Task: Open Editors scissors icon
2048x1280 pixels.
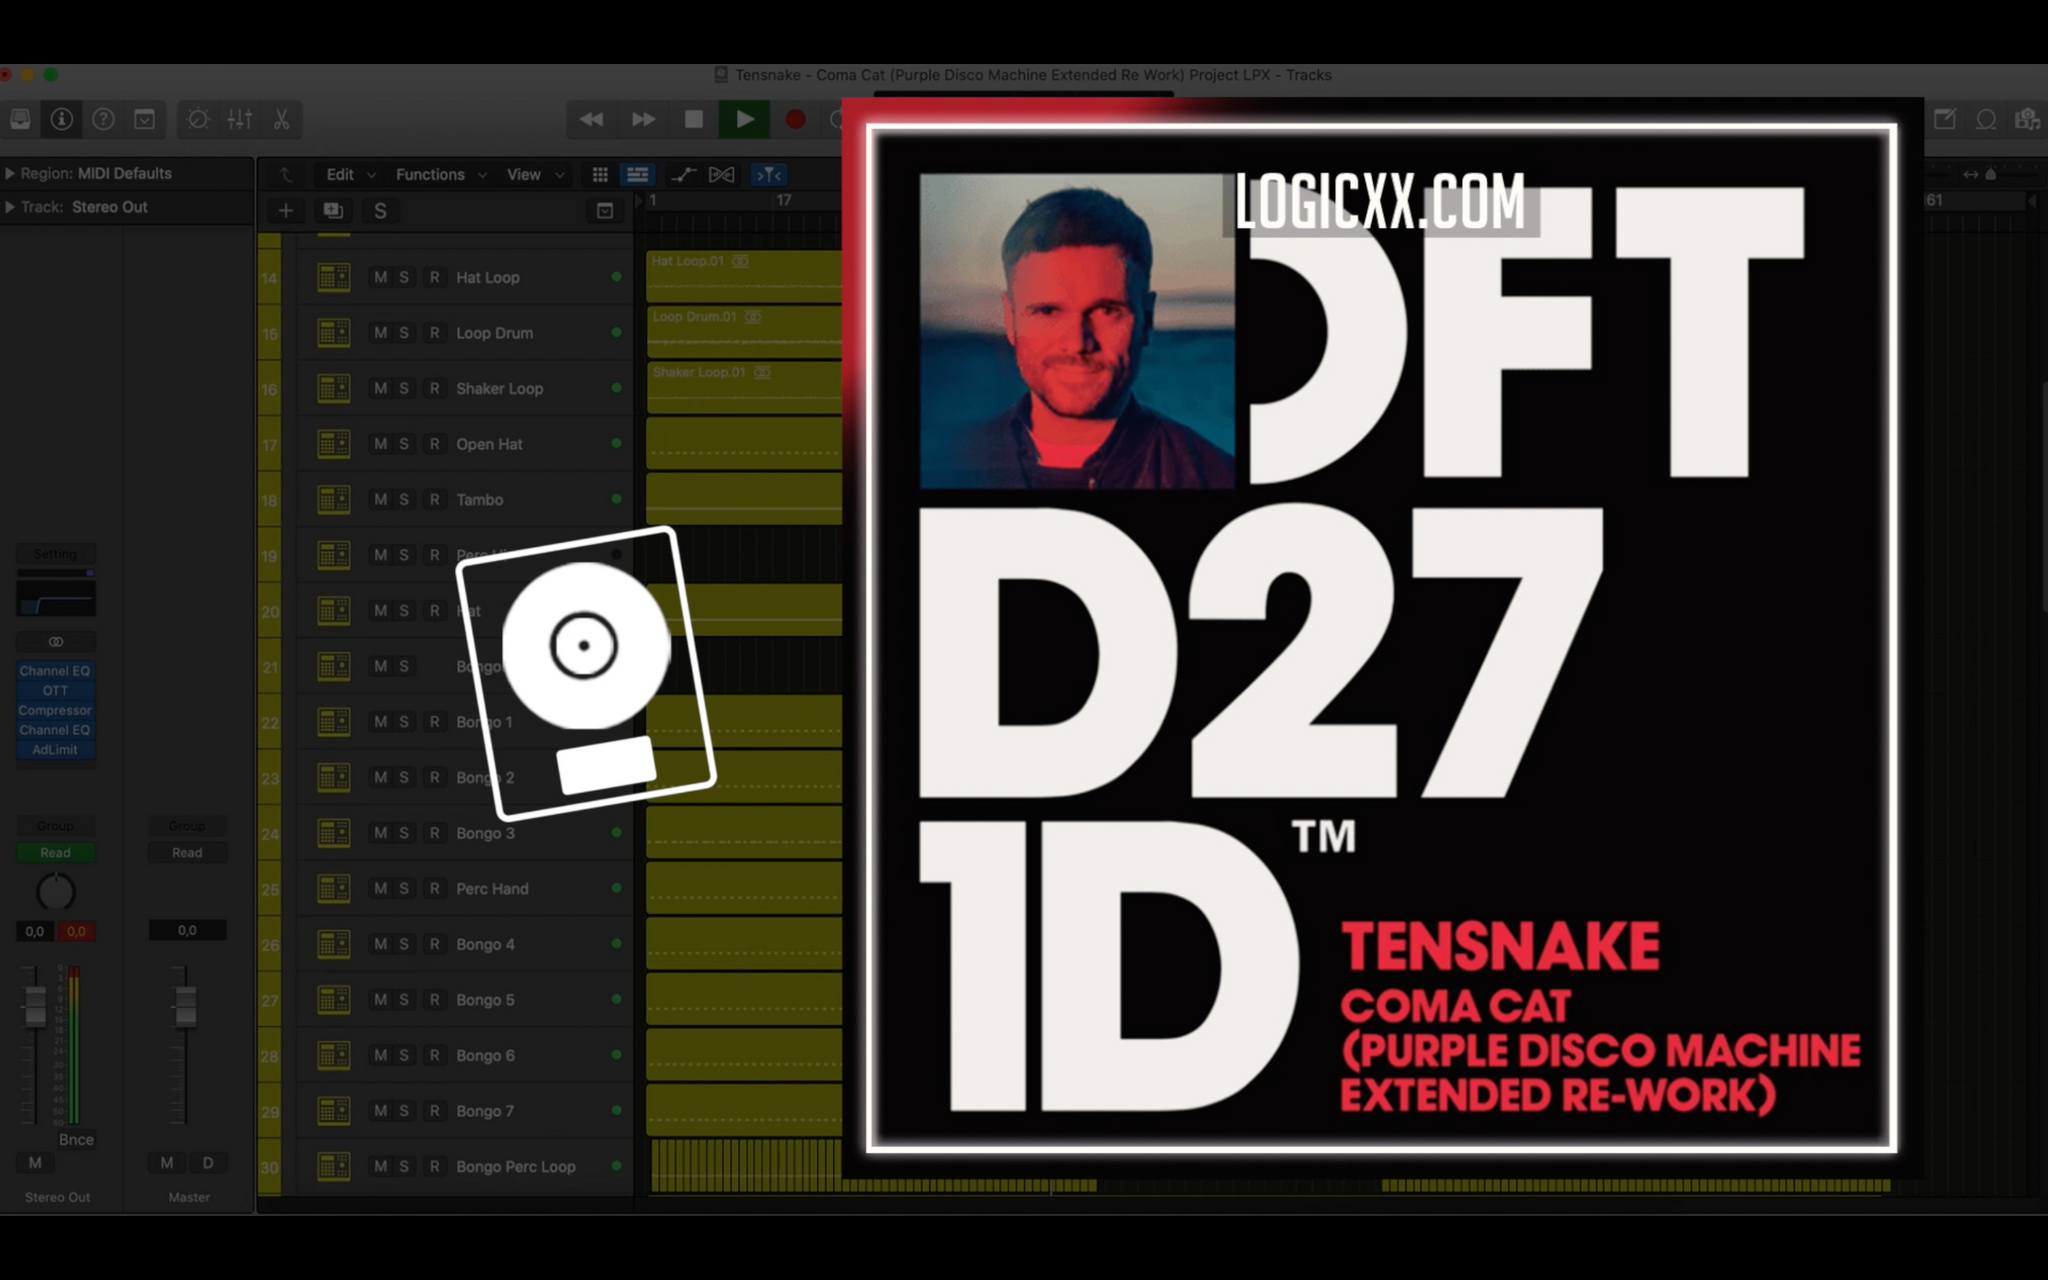Action: [x=282, y=120]
